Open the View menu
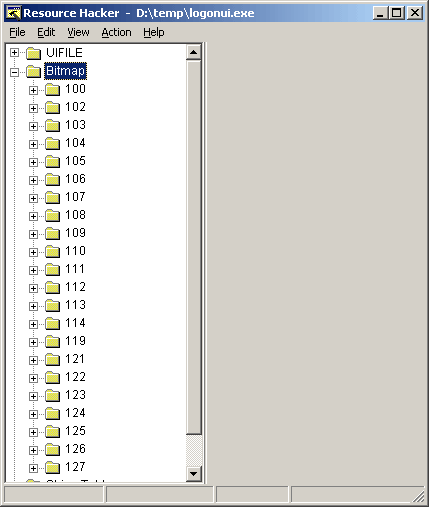 point(78,32)
